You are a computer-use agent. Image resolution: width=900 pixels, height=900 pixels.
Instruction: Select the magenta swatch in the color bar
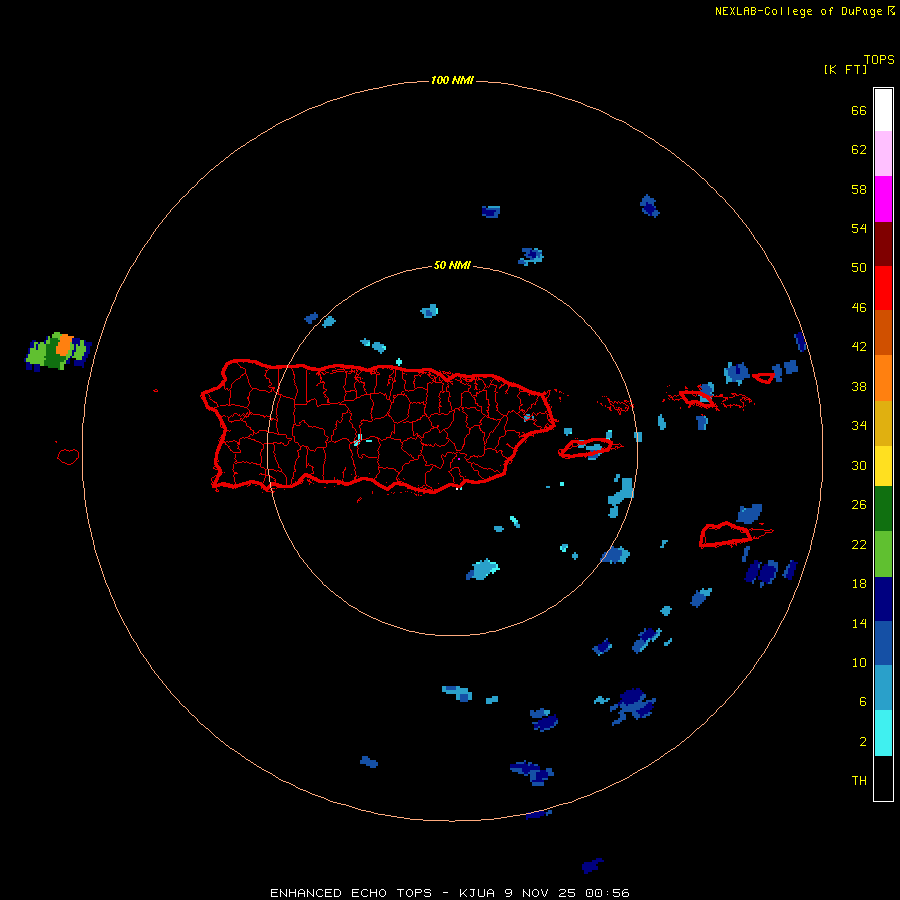pos(883,199)
